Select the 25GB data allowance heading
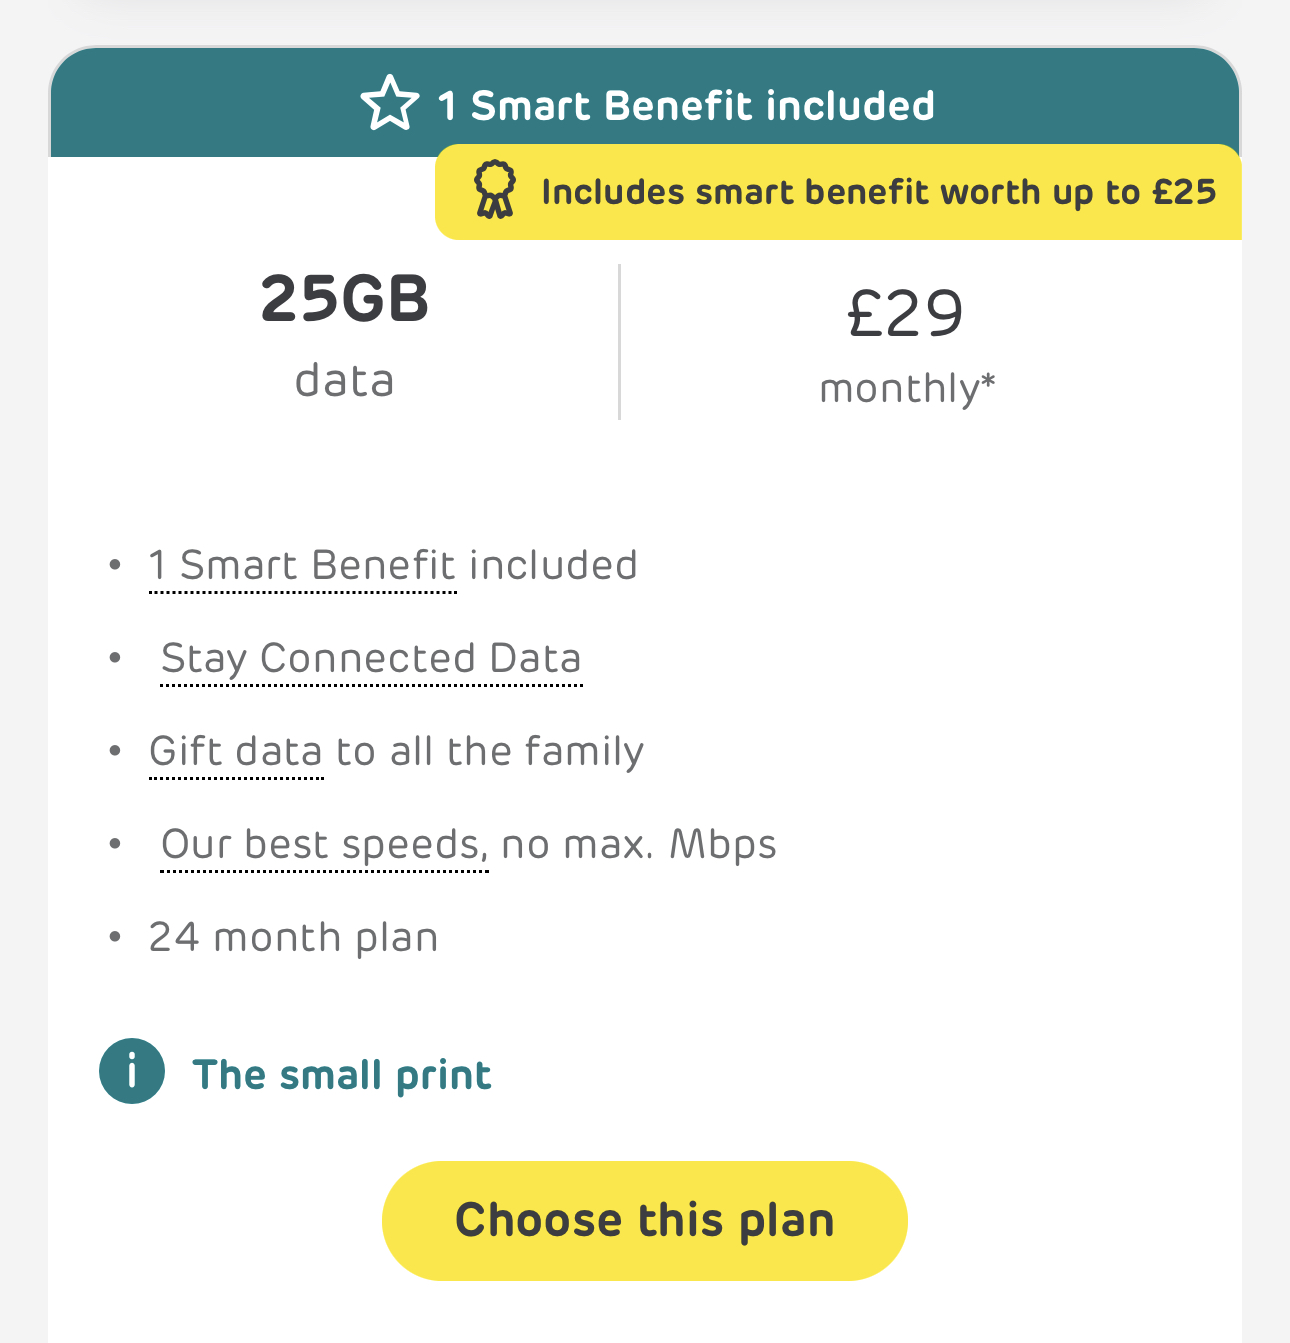Image resolution: width=1290 pixels, height=1343 pixels. [x=345, y=300]
